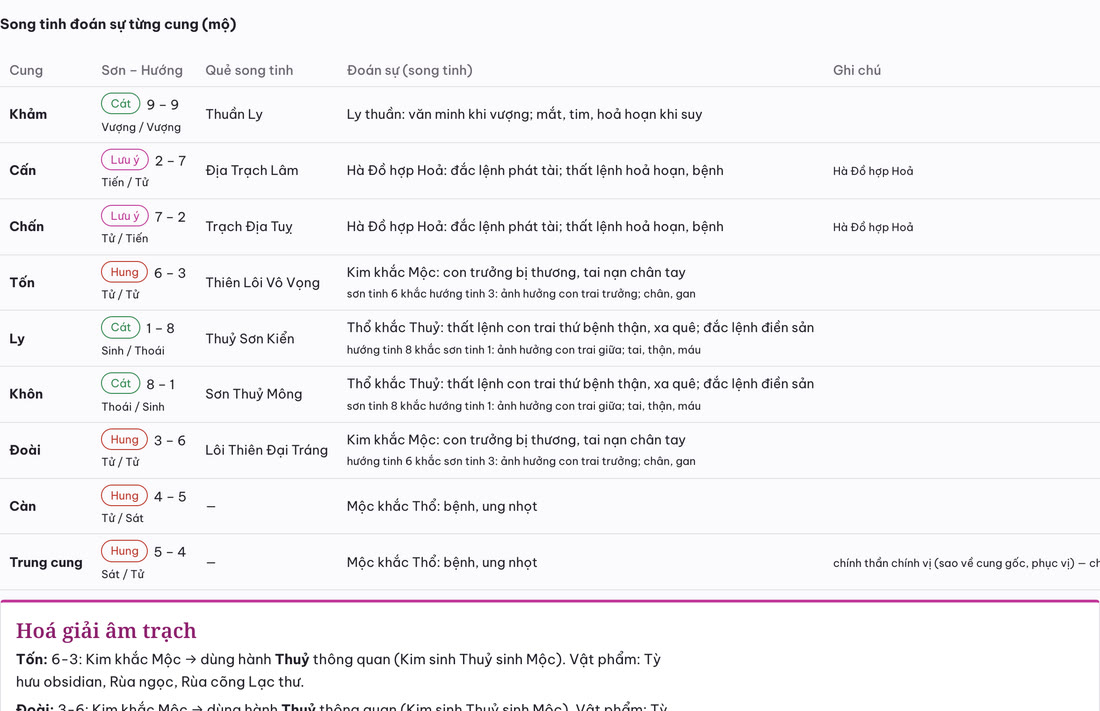Click the '7 – 2' star pair value

click(x=170, y=217)
